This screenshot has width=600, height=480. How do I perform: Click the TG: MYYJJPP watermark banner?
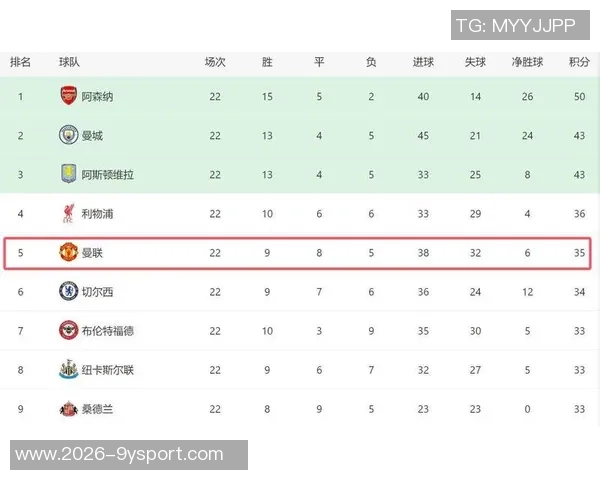pyautogui.click(x=515, y=25)
